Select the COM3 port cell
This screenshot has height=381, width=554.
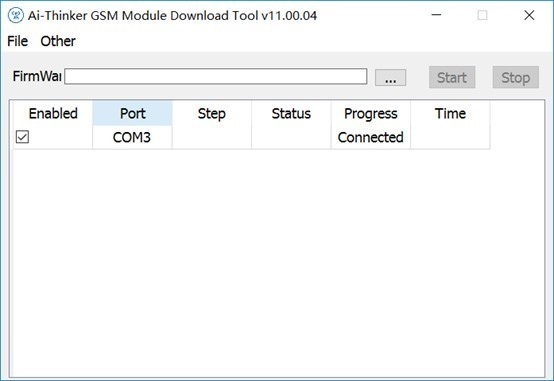point(132,137)
